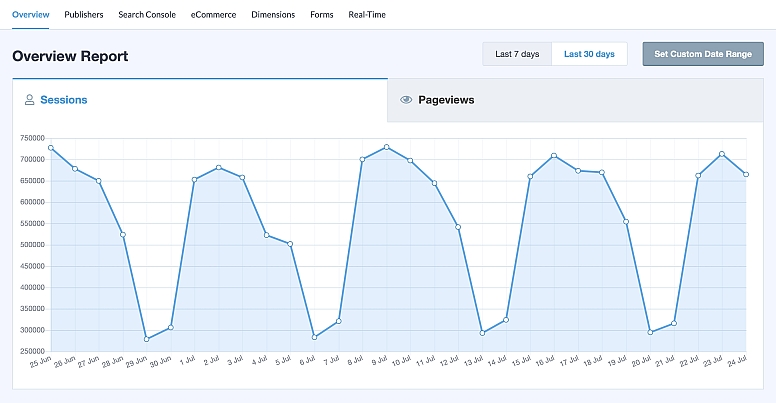Select the 28 Jun data point

(123, 235)
